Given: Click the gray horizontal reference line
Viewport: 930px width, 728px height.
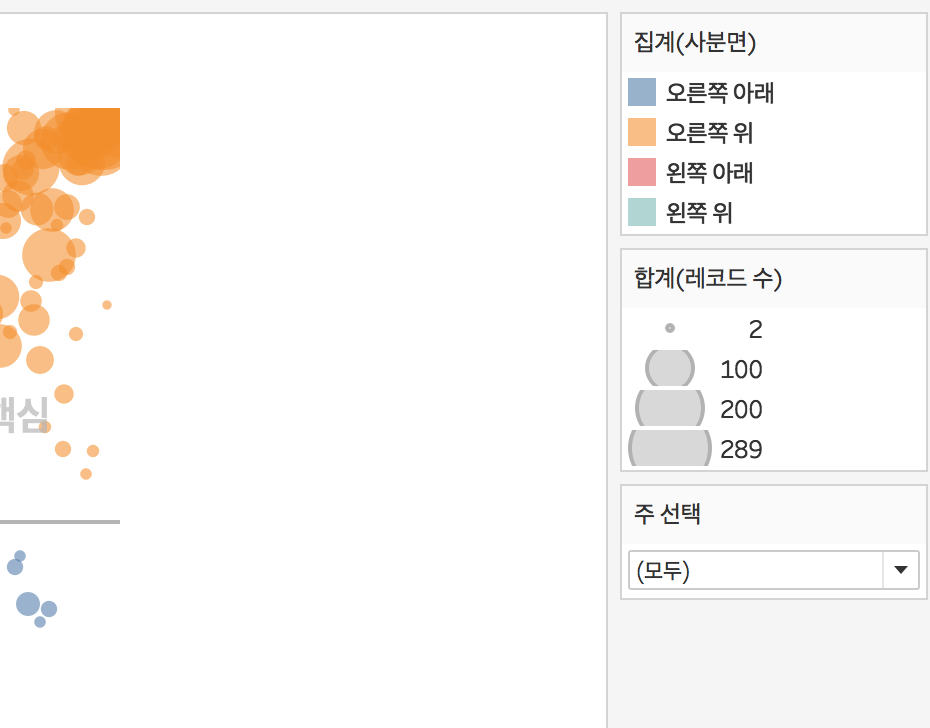Looking at the screenshot, I should (x=60, y=522).
